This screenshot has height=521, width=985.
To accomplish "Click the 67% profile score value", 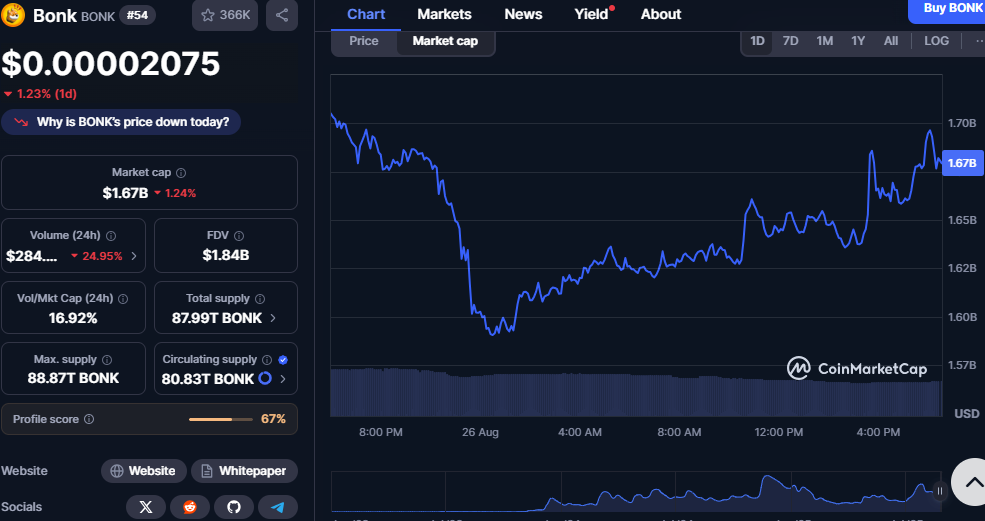I will point(273,419).
